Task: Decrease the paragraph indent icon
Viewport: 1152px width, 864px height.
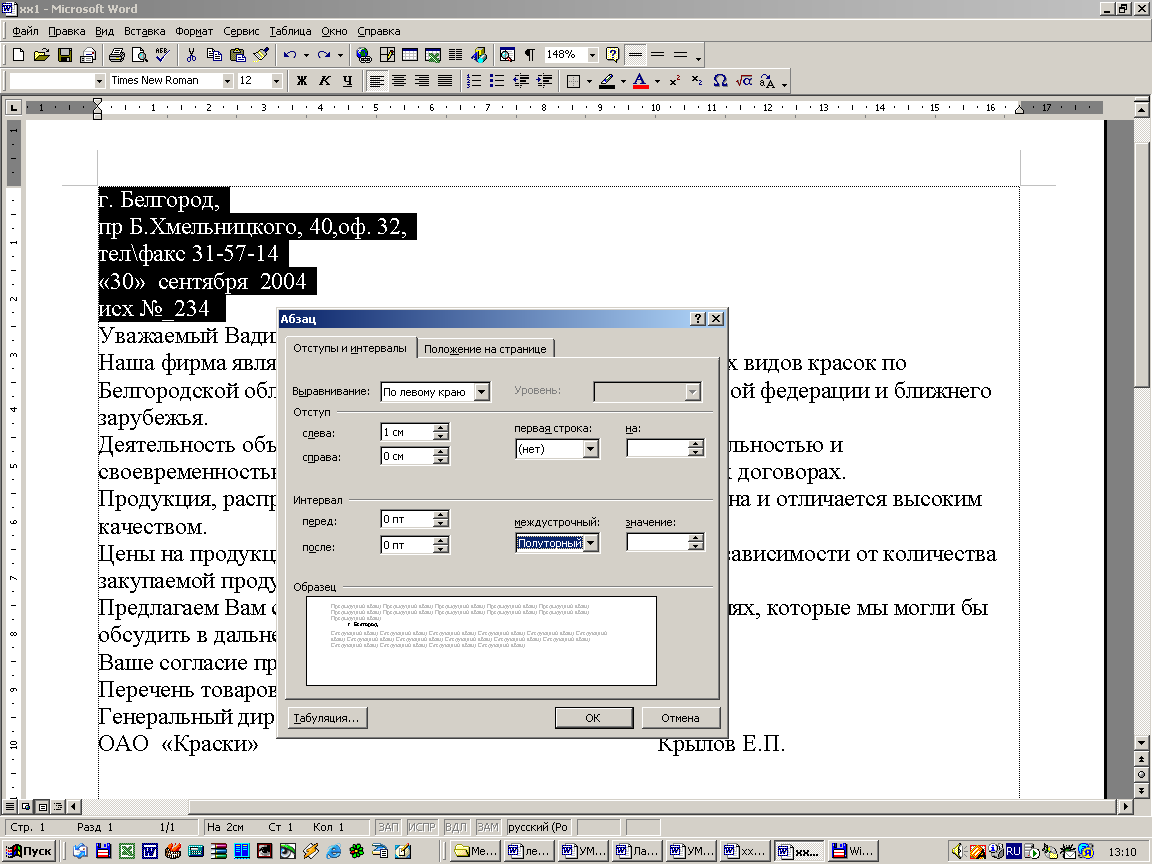Action: pos(521,81)
